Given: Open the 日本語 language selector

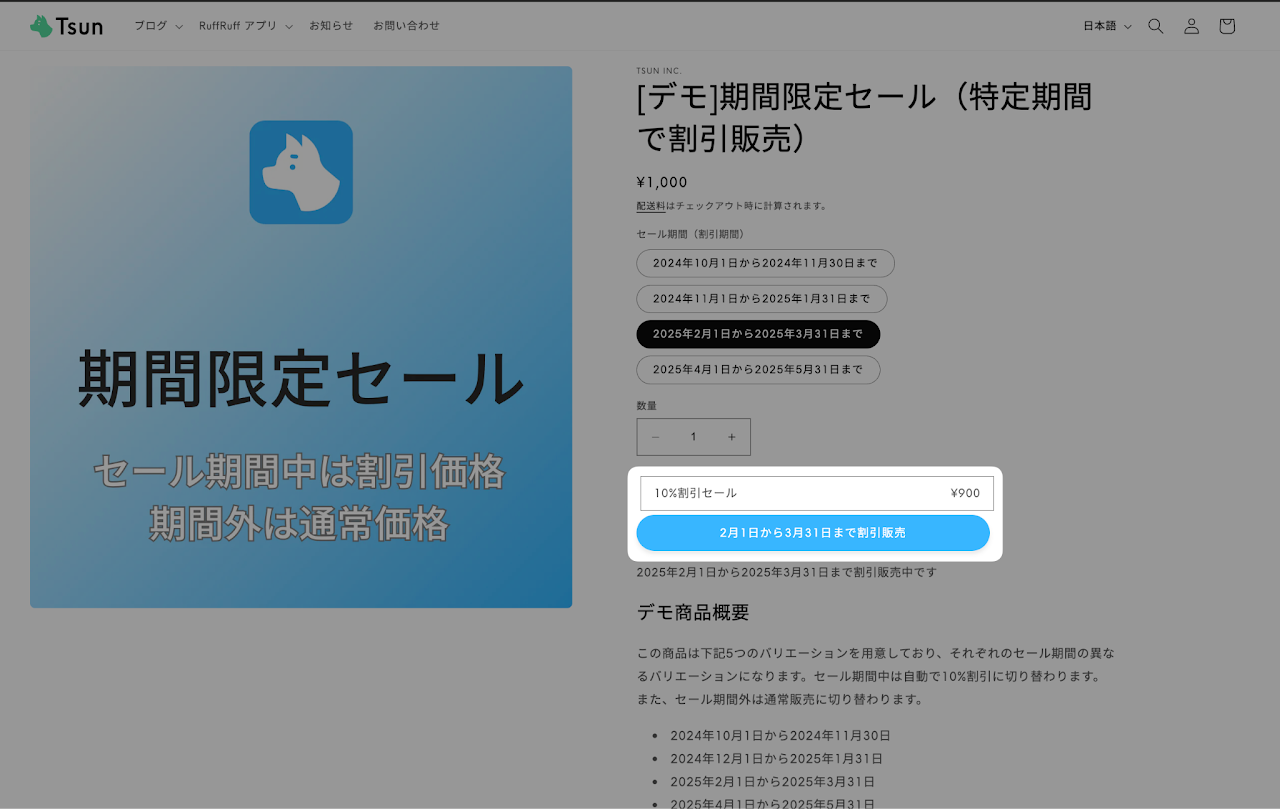Looking at the screenshot, I should coord(1107,26).
